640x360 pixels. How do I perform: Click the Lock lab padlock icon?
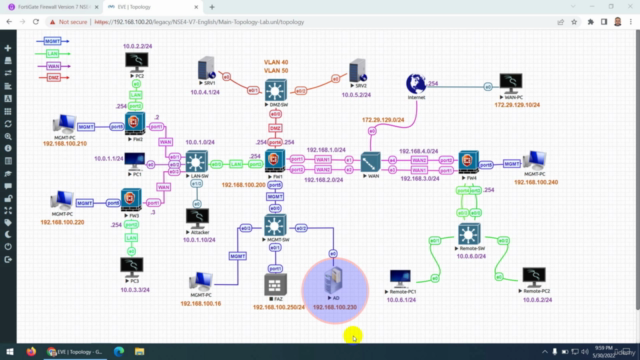(x=8, y=199)
